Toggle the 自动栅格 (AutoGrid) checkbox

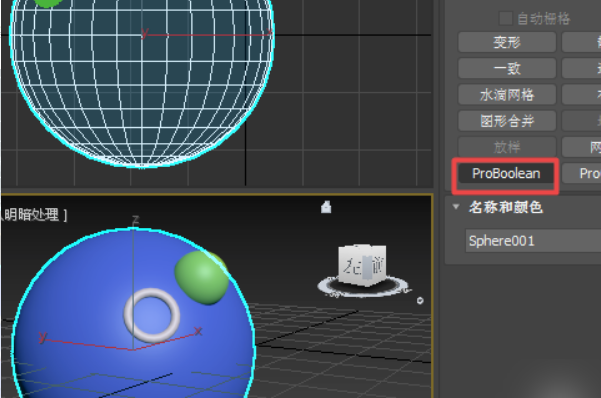click(x=506, y=18)
